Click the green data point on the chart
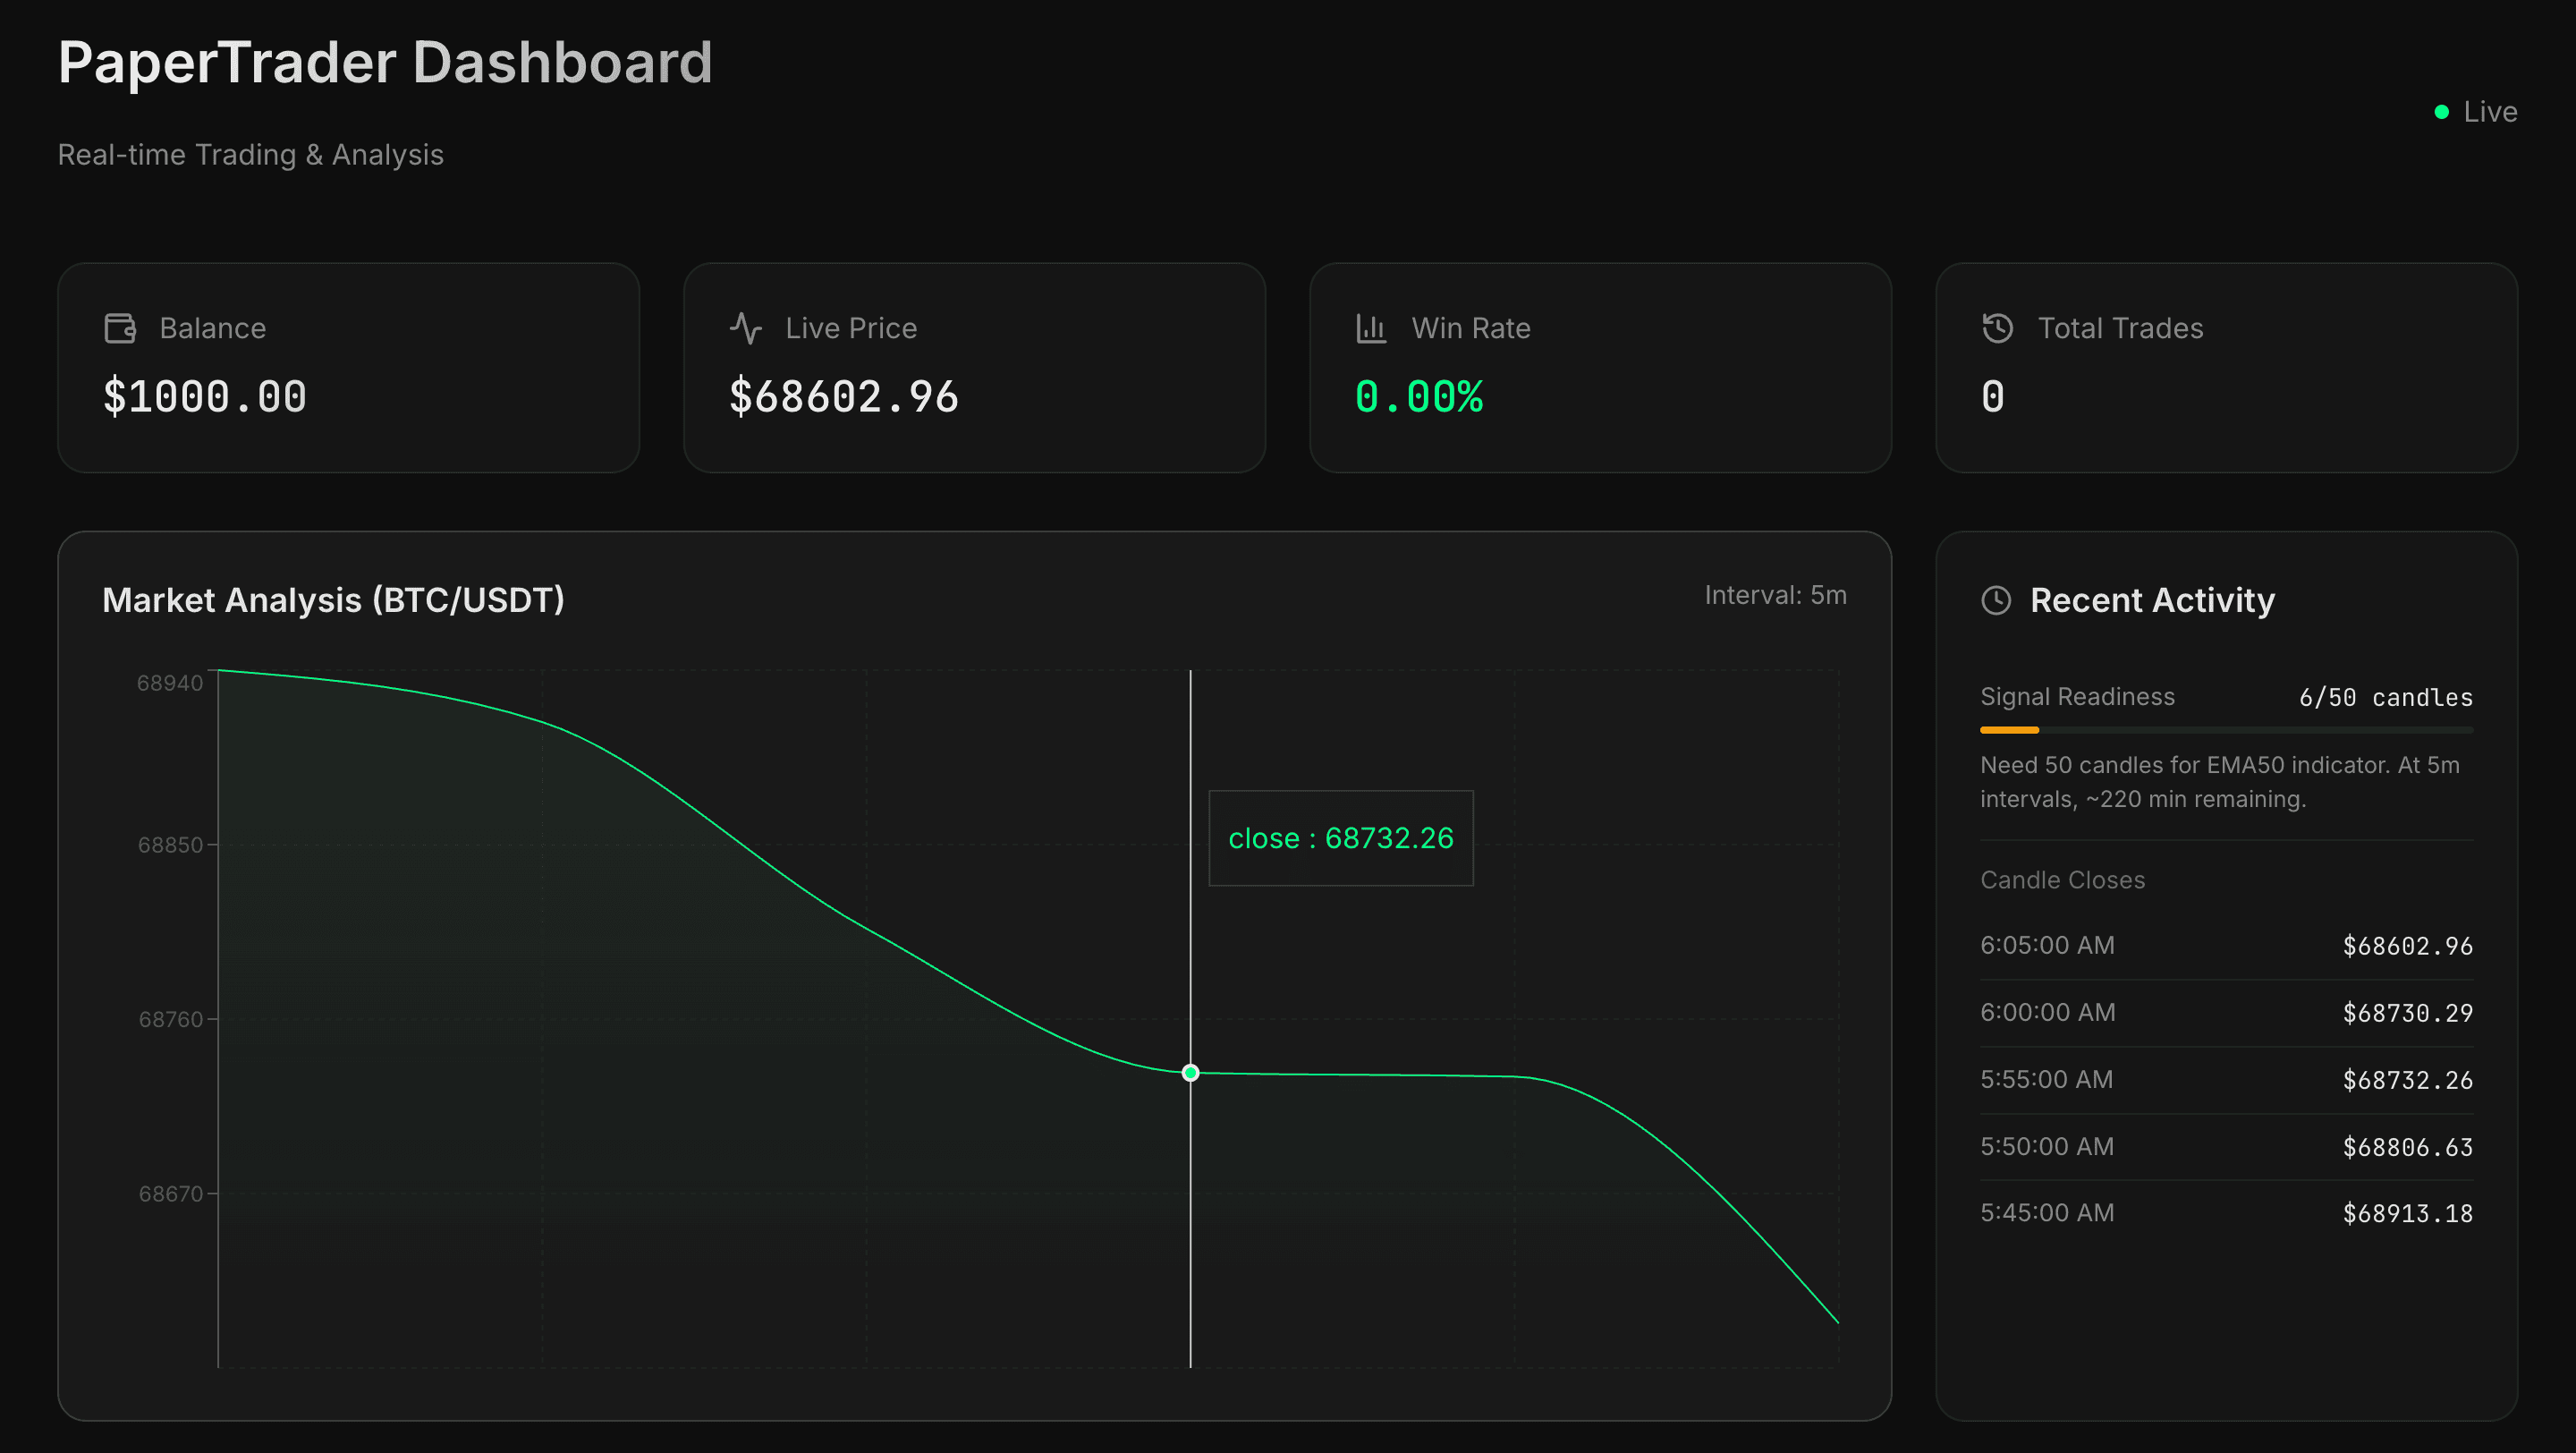 click(1190, 1072)
